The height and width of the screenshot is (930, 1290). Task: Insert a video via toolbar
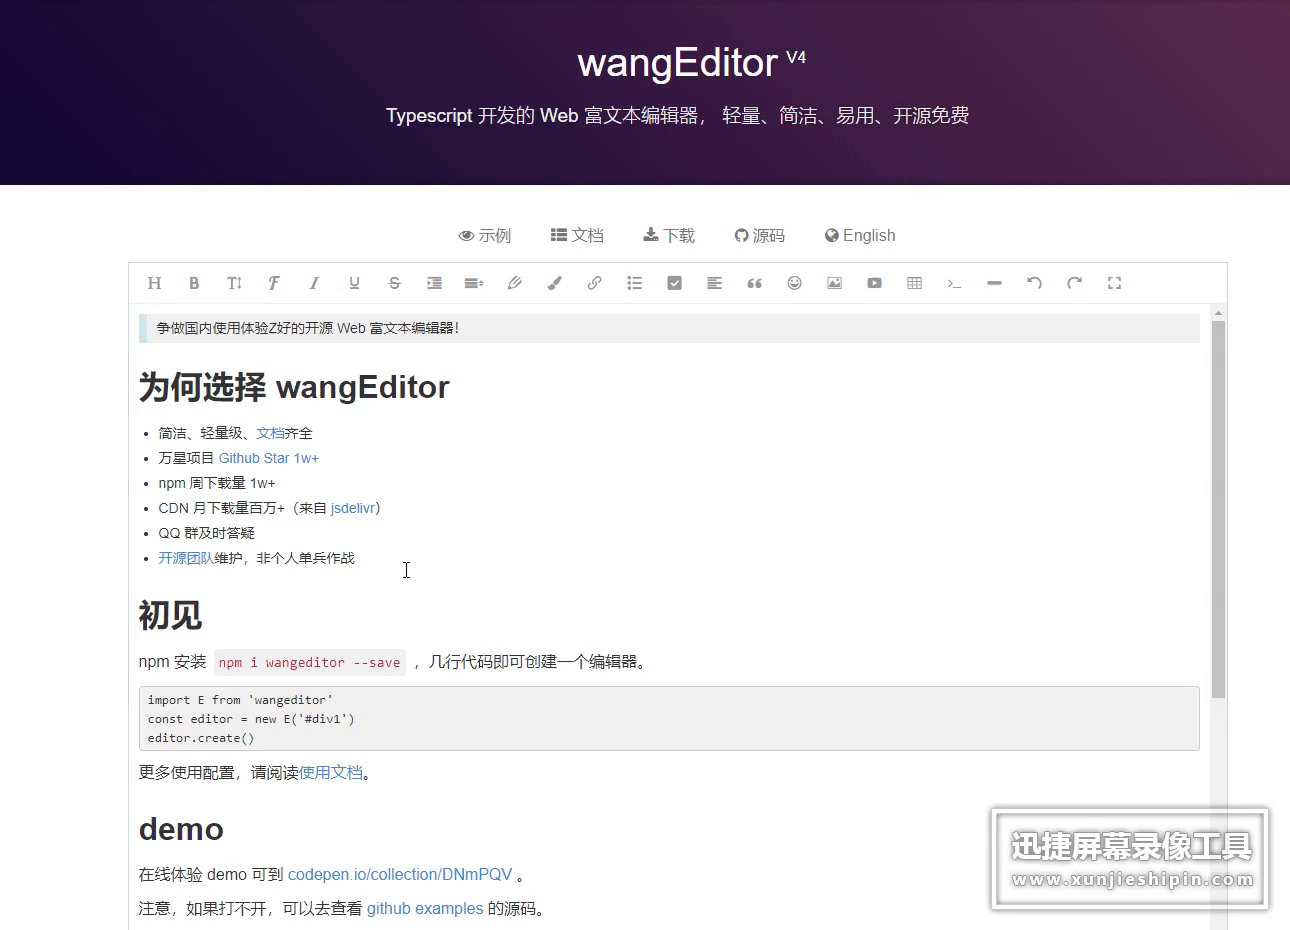(x=874, y=283)
